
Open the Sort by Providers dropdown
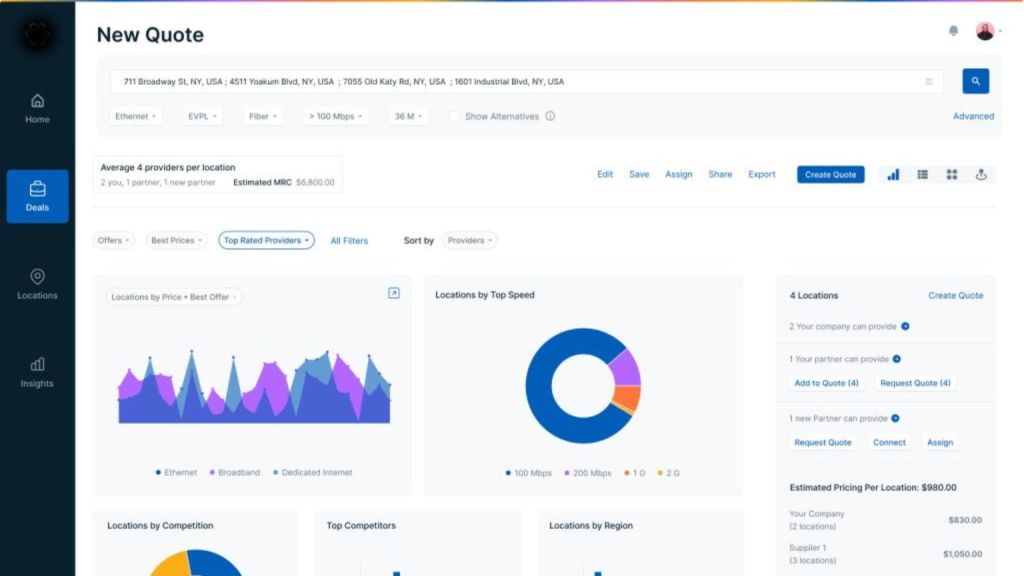[469, 241]
